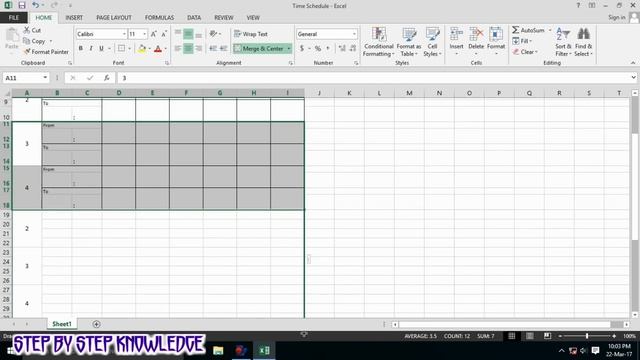The width and height of the screenshot is (640, 360).
Task: Open Cell Styles gallery
Action: [432, 42]
